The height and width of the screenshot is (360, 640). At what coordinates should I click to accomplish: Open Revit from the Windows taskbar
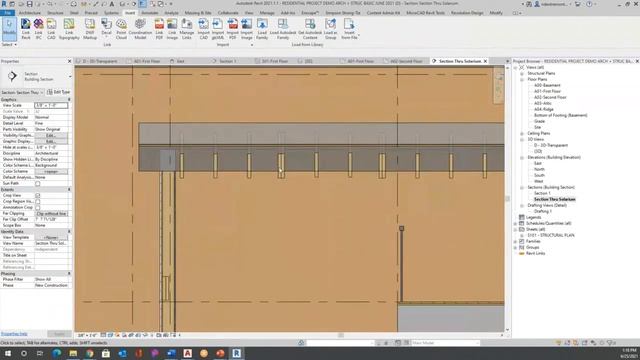pyautogui.click(x=236, y=353)
